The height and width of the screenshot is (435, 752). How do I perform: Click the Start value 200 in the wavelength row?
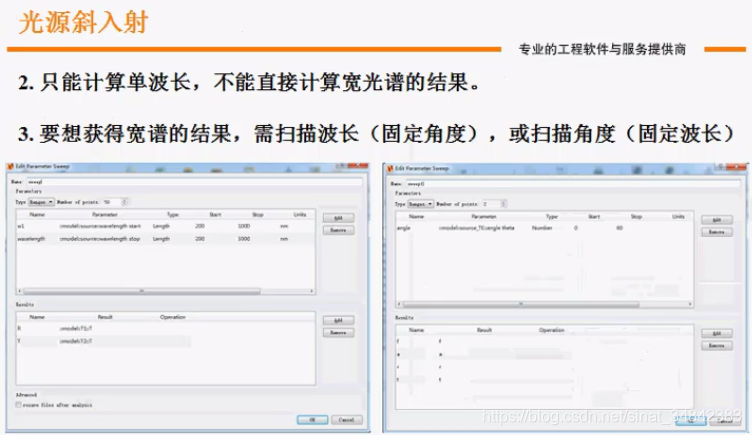pyautogui.click(x=200, y=238)
